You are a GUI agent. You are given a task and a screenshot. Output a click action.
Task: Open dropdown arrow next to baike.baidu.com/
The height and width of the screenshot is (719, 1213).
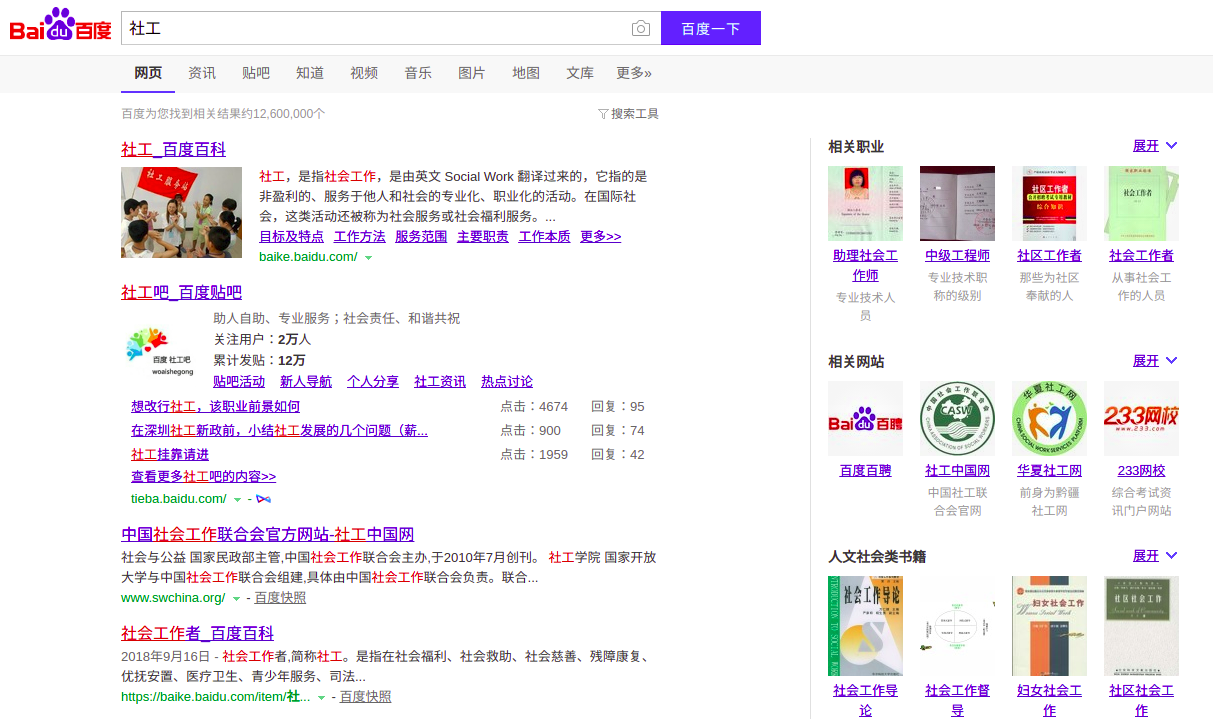point(369,258)
